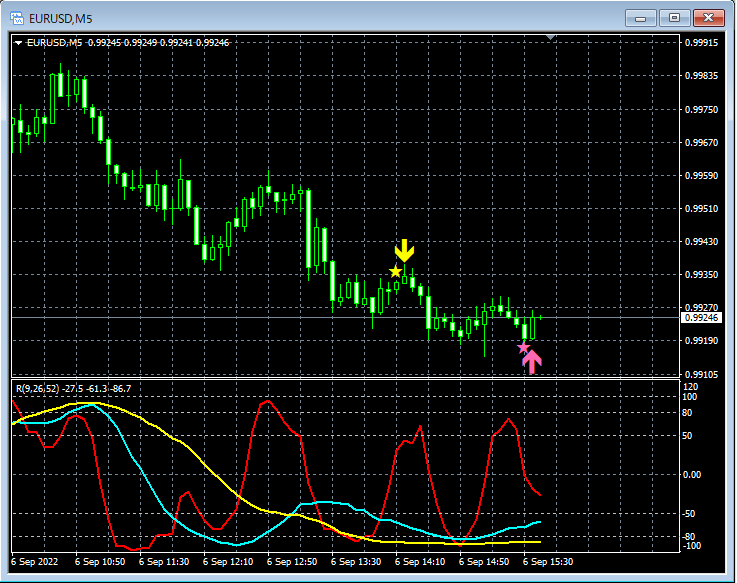Image resolution: width=737 pixels, height=583 pixels.
Task: Click the 0.99510 price scale value
Action: (x=701, y=209)
